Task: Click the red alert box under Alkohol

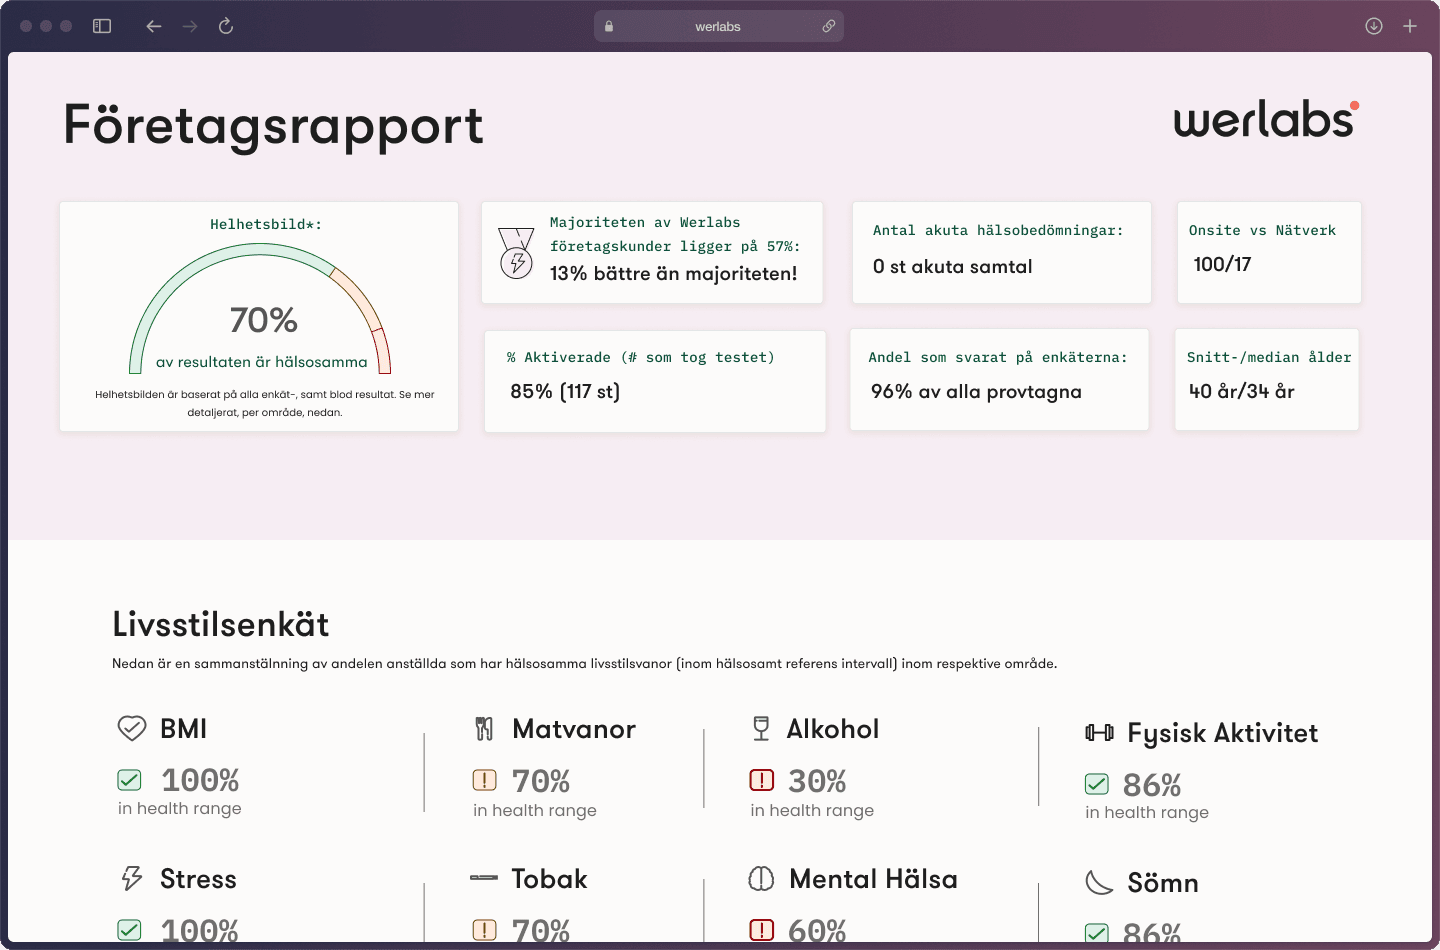Action: 761,780
